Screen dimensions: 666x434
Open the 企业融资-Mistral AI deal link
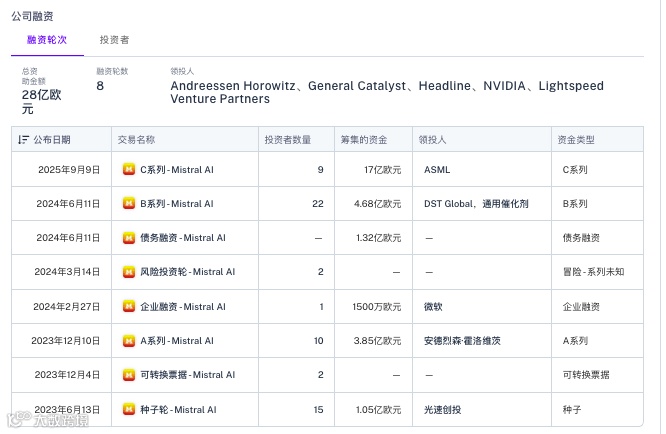(x=183, y=307)
